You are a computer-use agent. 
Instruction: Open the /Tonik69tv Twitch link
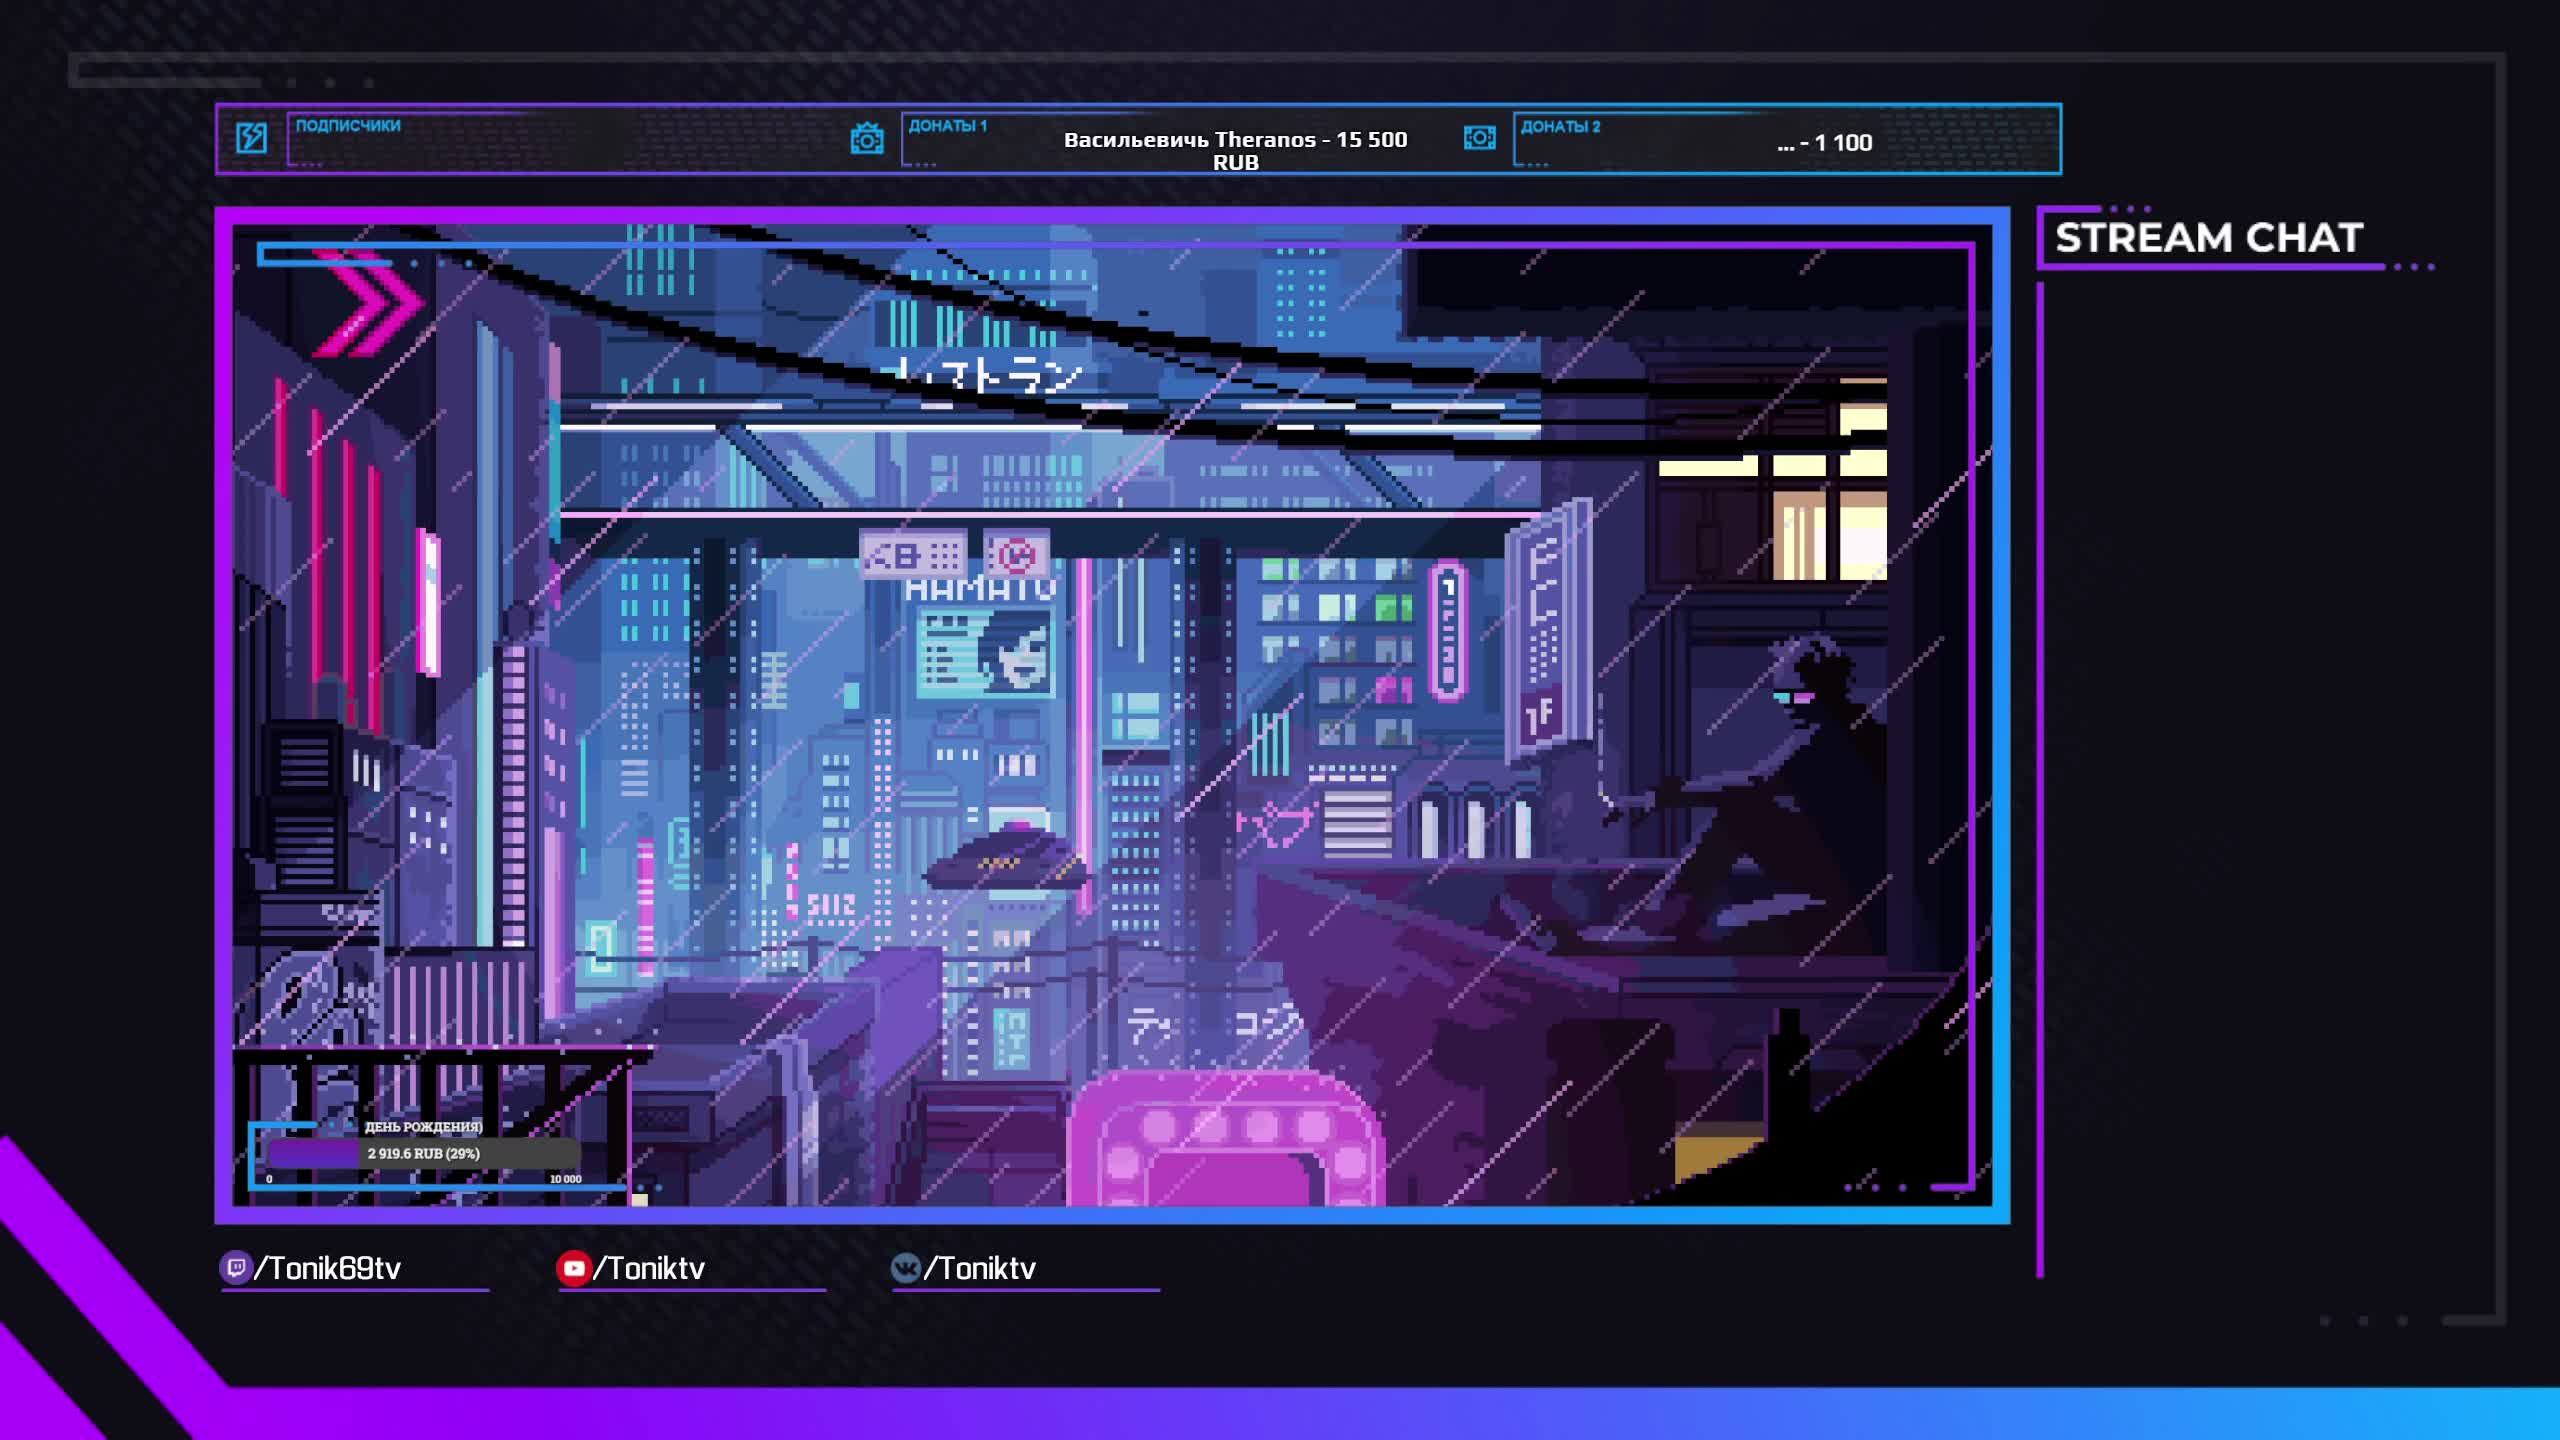[x=328, y=1268]
